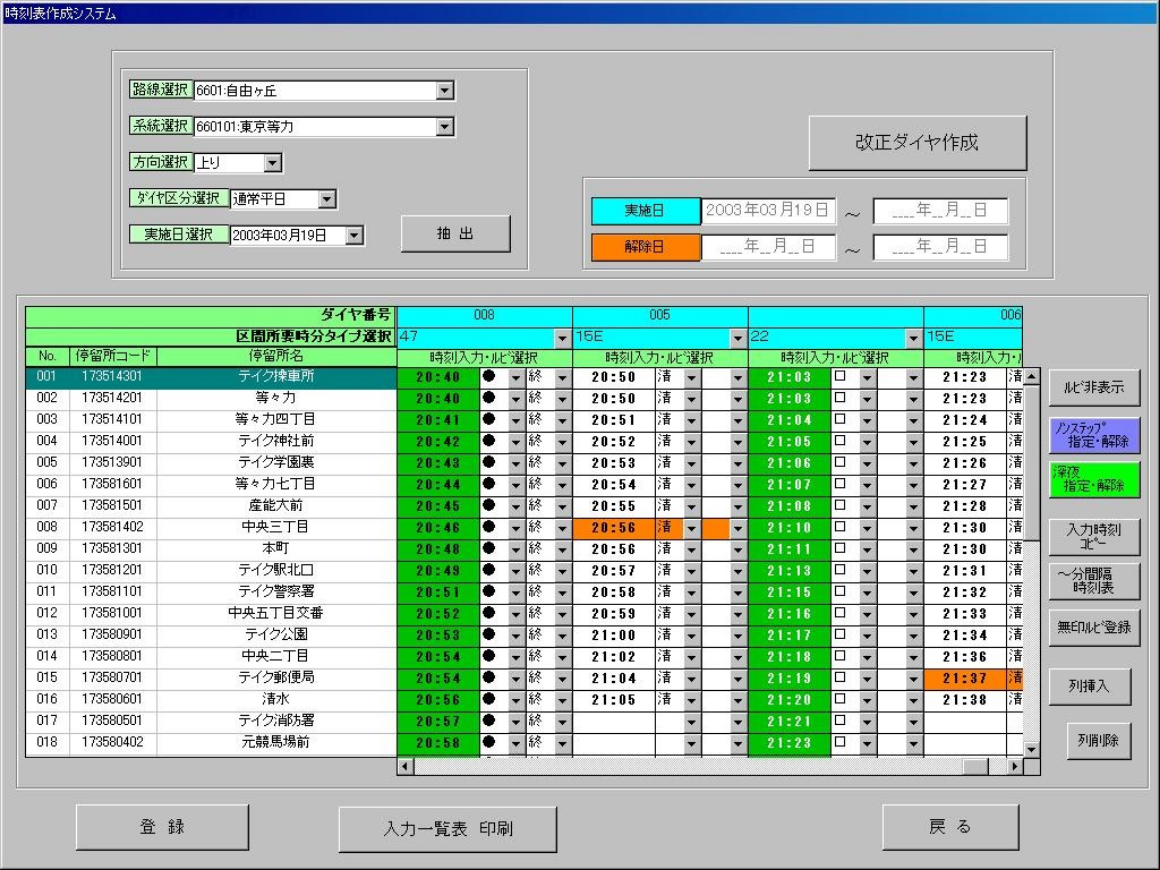Toggle the blue ノンステップ 指定・解除 button
The width and height of the screenshot is (1160, 870).
(x=1094, y=435)
